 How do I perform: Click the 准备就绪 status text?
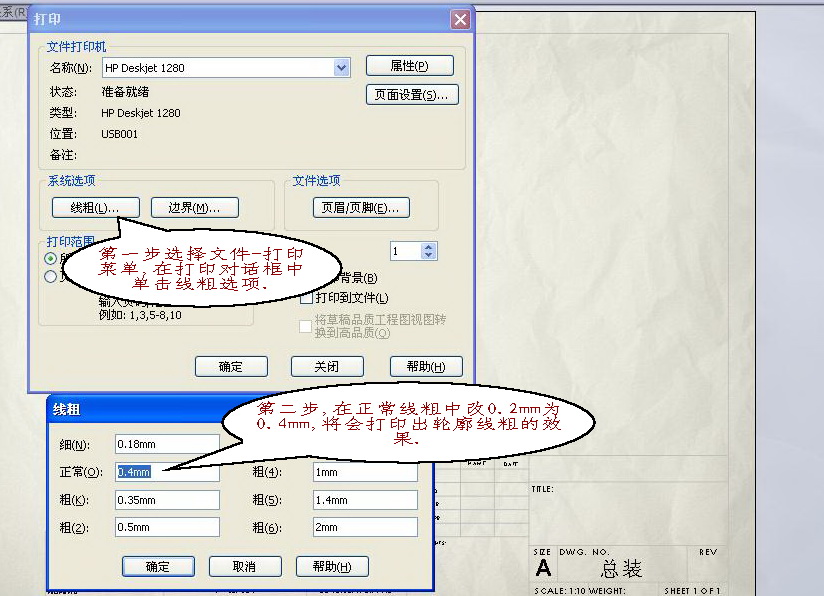click(125, 92)
